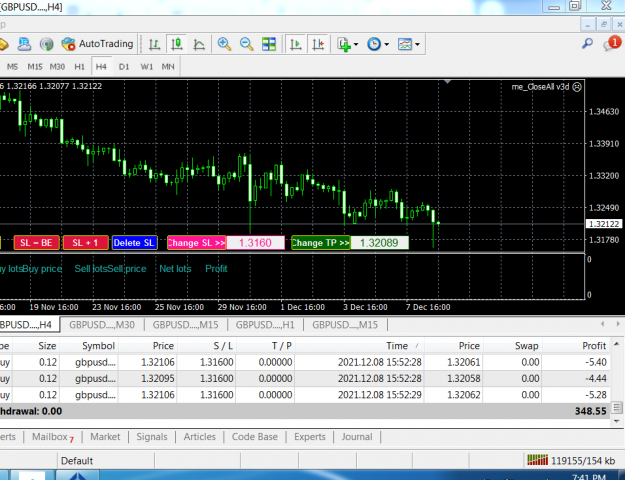Click the Periods clock icon
625x480 pixels.
tap(374, 44)
